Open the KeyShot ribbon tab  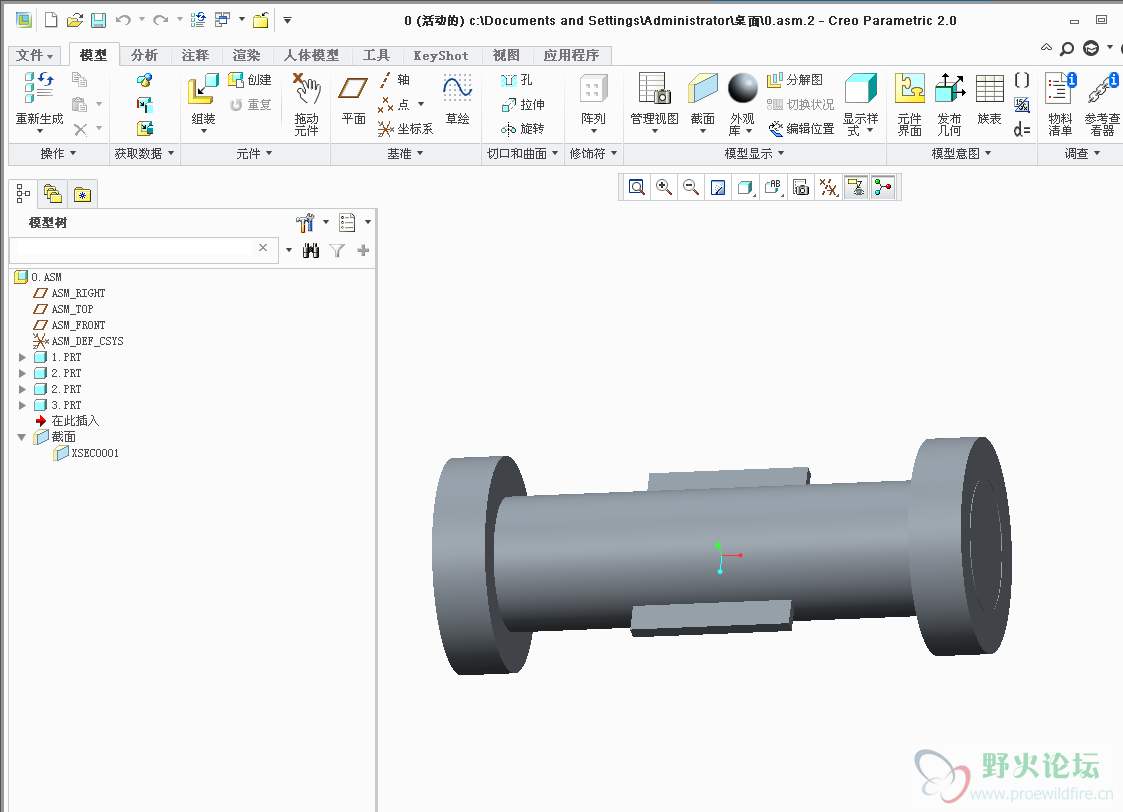440,56
